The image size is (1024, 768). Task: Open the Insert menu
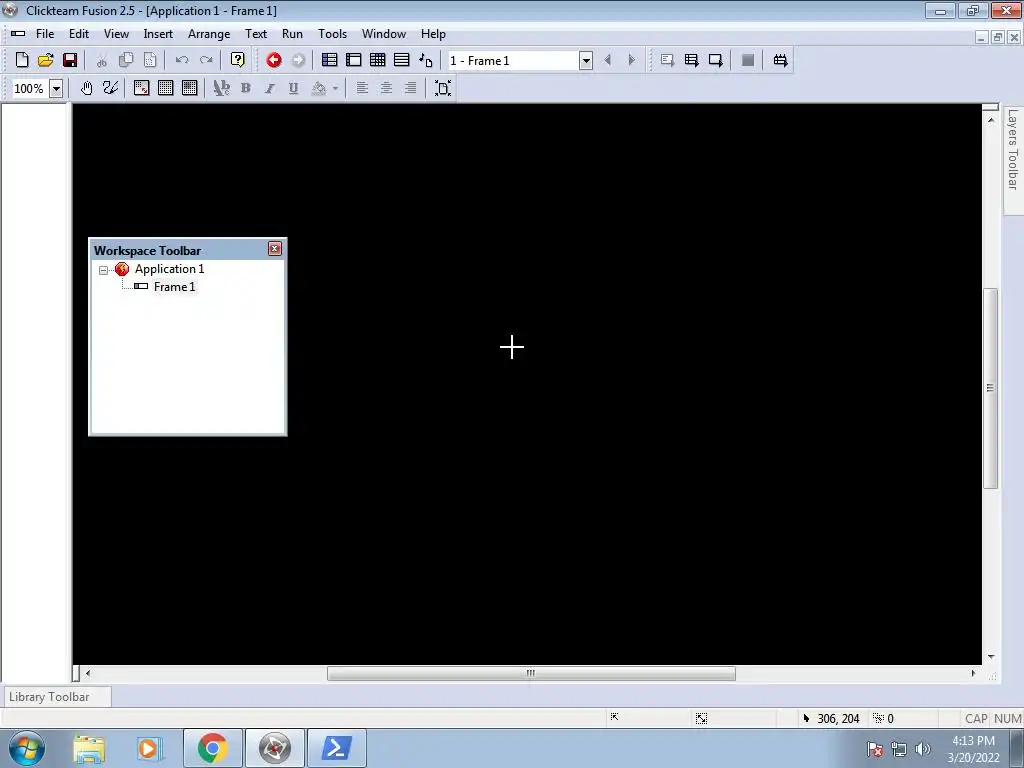pos(158,34)
